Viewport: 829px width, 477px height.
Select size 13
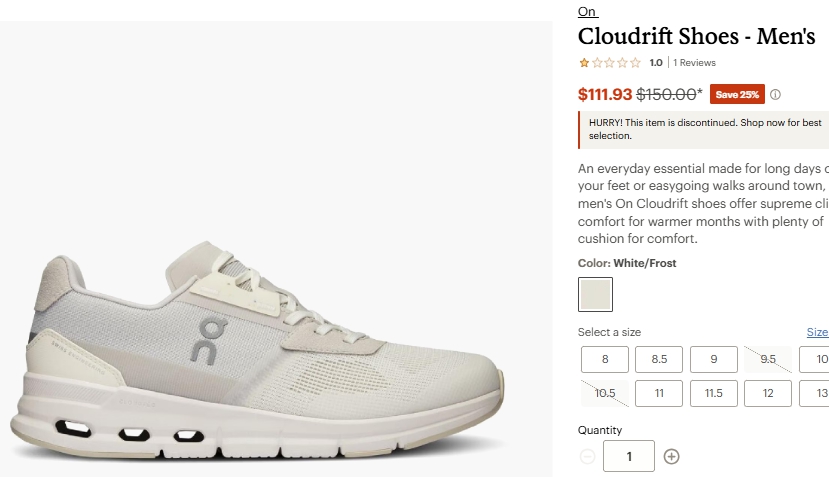point(816,393)
